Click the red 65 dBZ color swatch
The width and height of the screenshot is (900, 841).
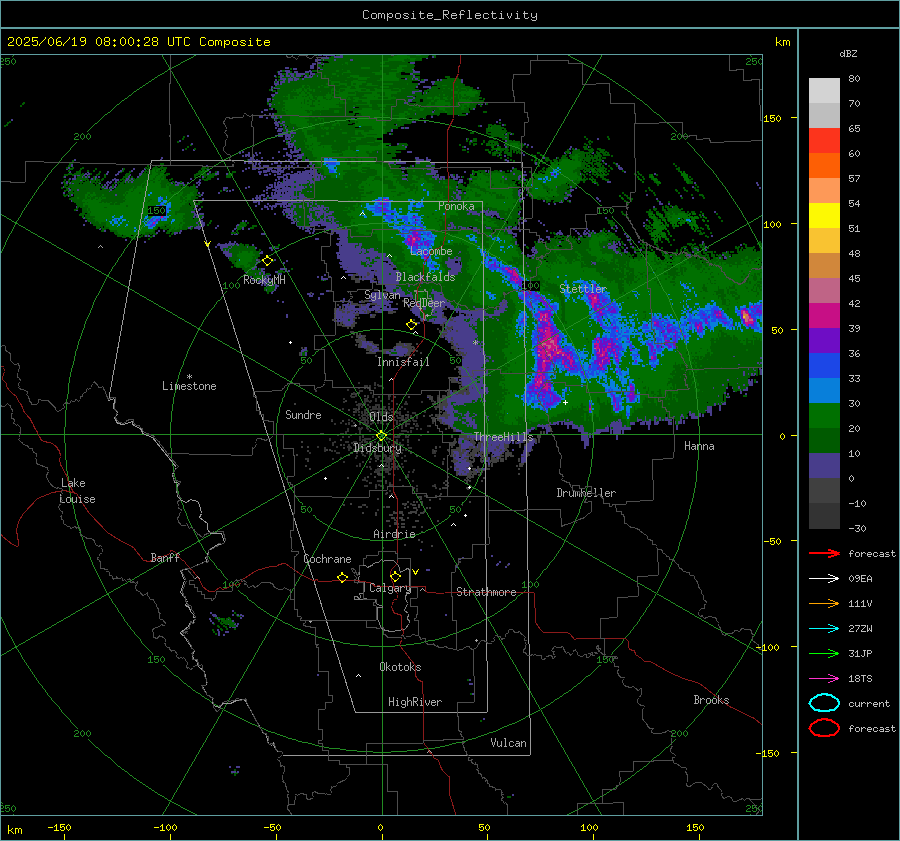[x=824, y=141]
